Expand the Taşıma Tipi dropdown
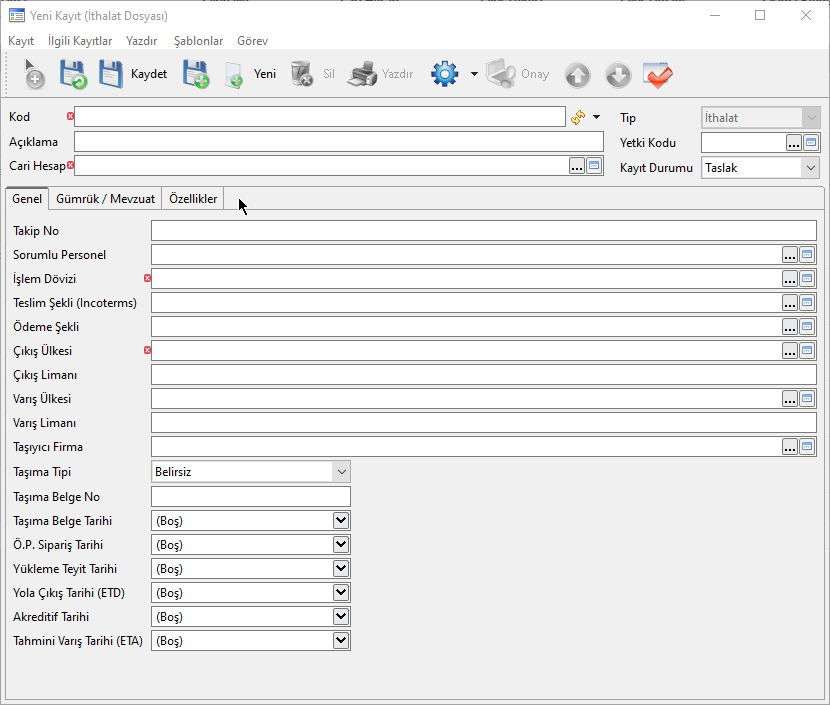830x705 pixels. tap(341, 471)
